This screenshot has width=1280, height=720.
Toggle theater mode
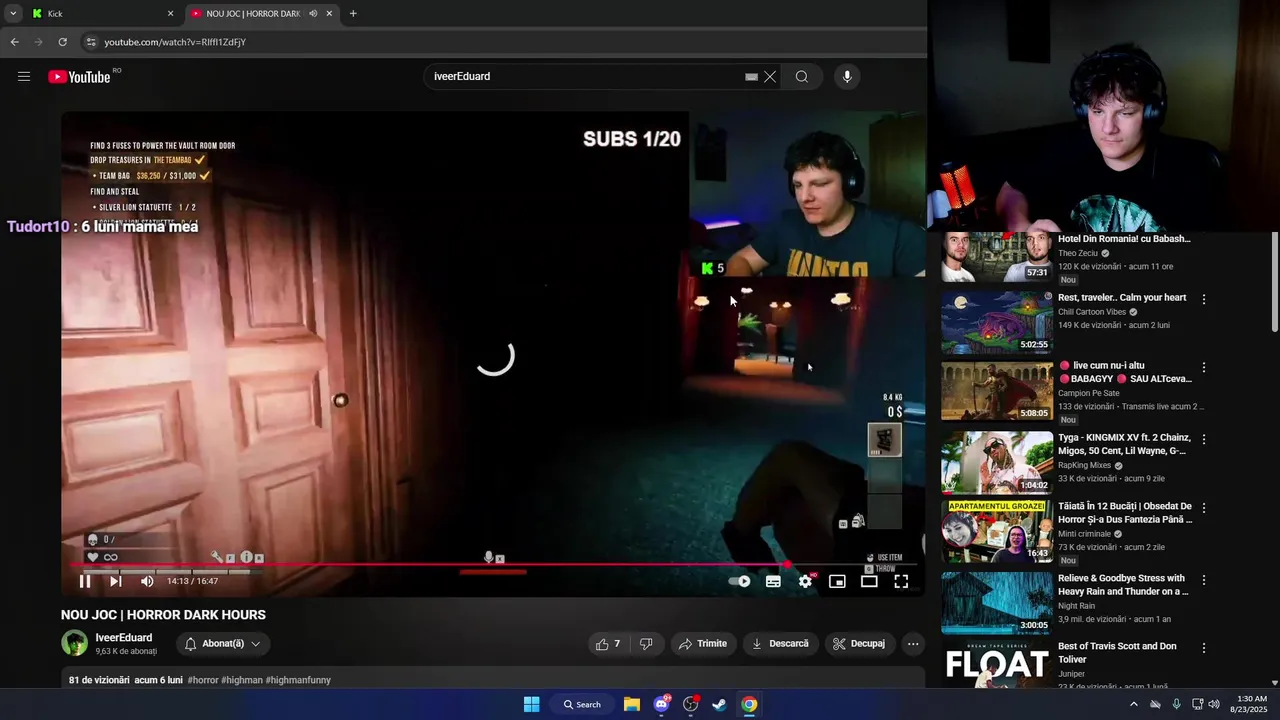[869, 581]
